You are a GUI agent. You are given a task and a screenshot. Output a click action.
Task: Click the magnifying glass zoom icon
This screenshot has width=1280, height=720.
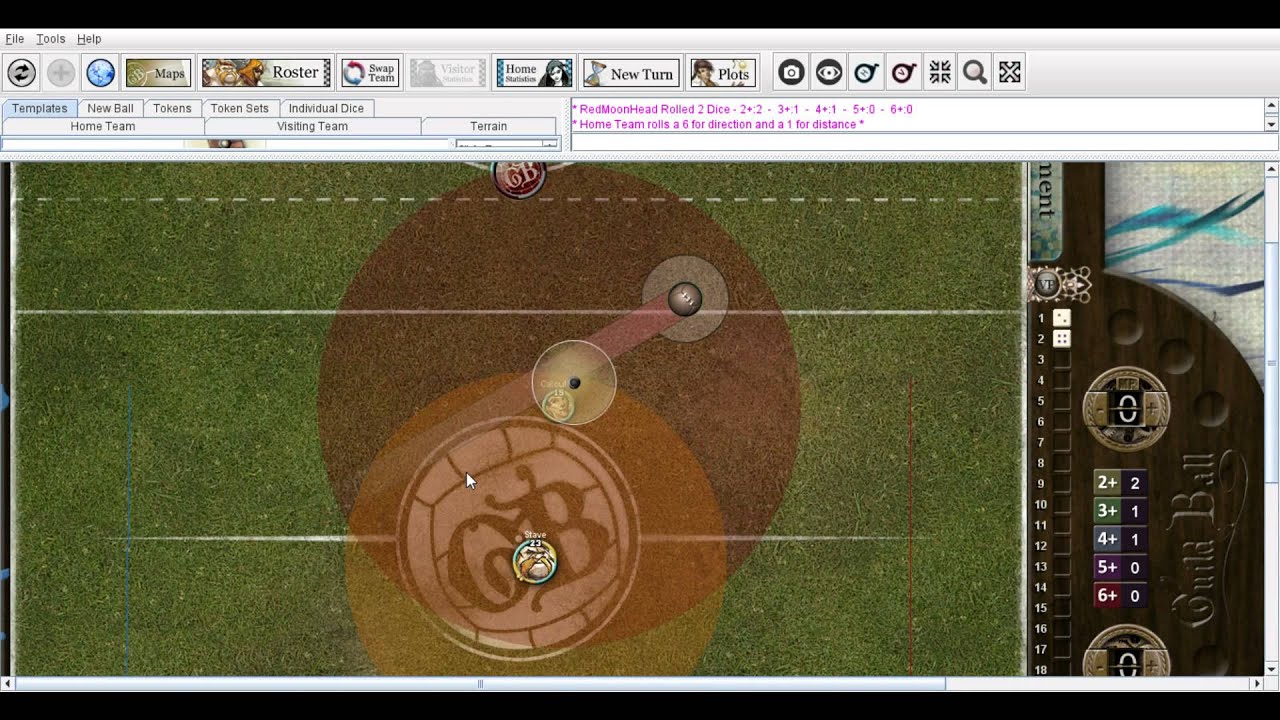[975, 73]
